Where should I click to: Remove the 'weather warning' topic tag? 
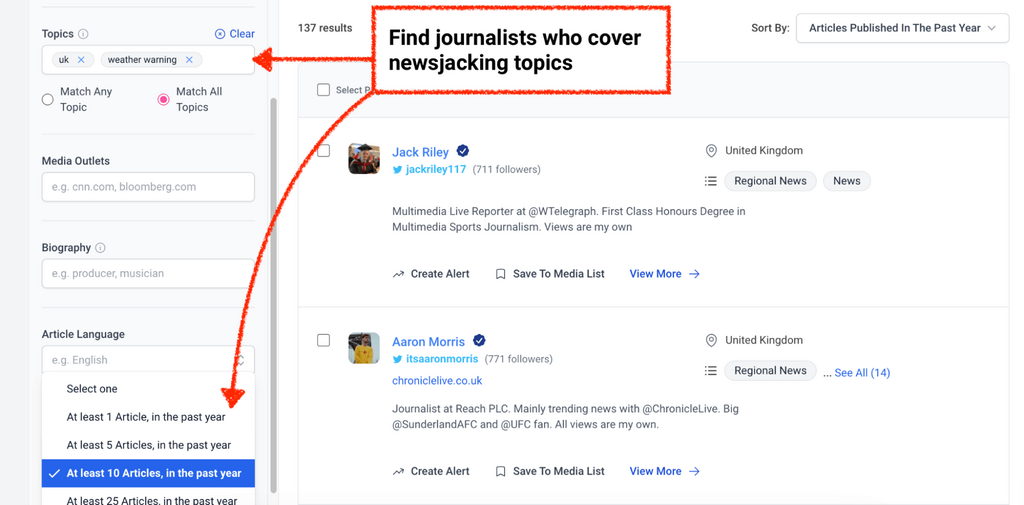pyautogui.click(x=189, y=60)
